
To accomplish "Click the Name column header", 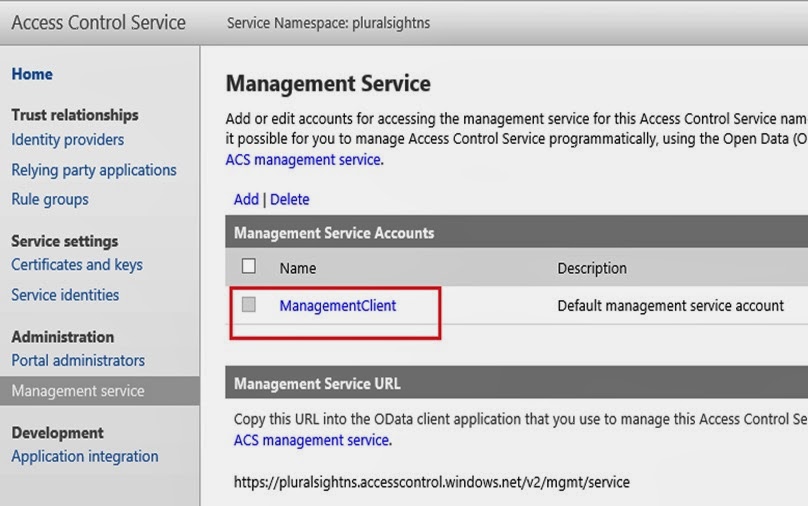I will (298, 268).
